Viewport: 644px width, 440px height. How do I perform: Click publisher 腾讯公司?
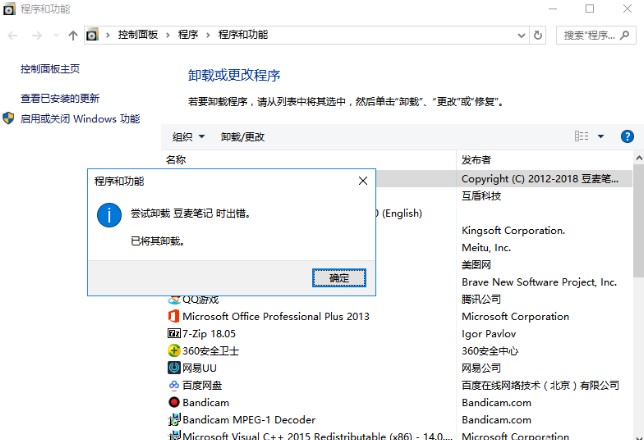(x=481, y=299)
